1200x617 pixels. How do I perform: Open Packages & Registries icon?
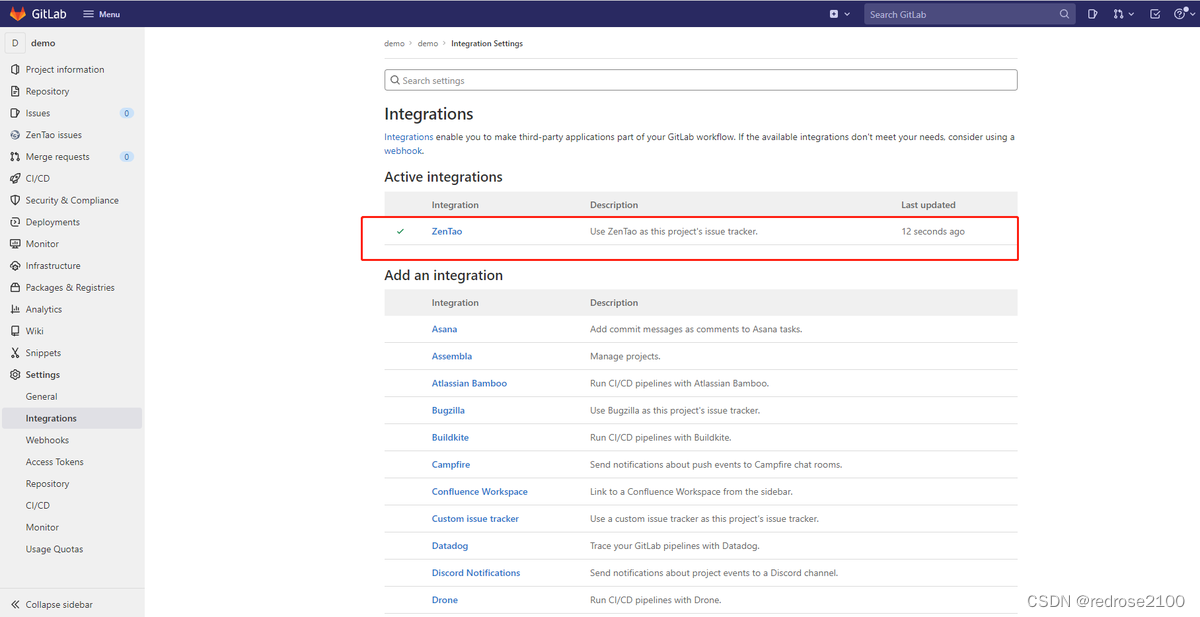[x=15, y=287]
